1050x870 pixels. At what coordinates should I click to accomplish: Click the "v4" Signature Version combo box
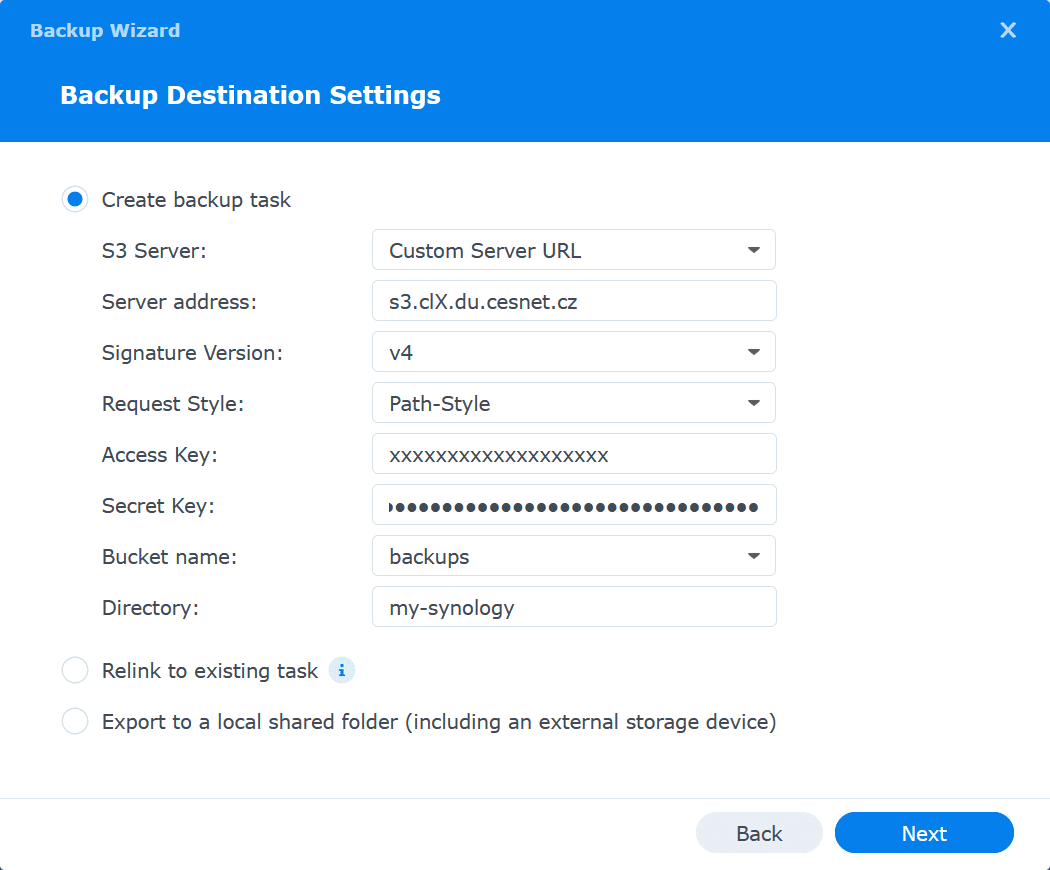574,351
